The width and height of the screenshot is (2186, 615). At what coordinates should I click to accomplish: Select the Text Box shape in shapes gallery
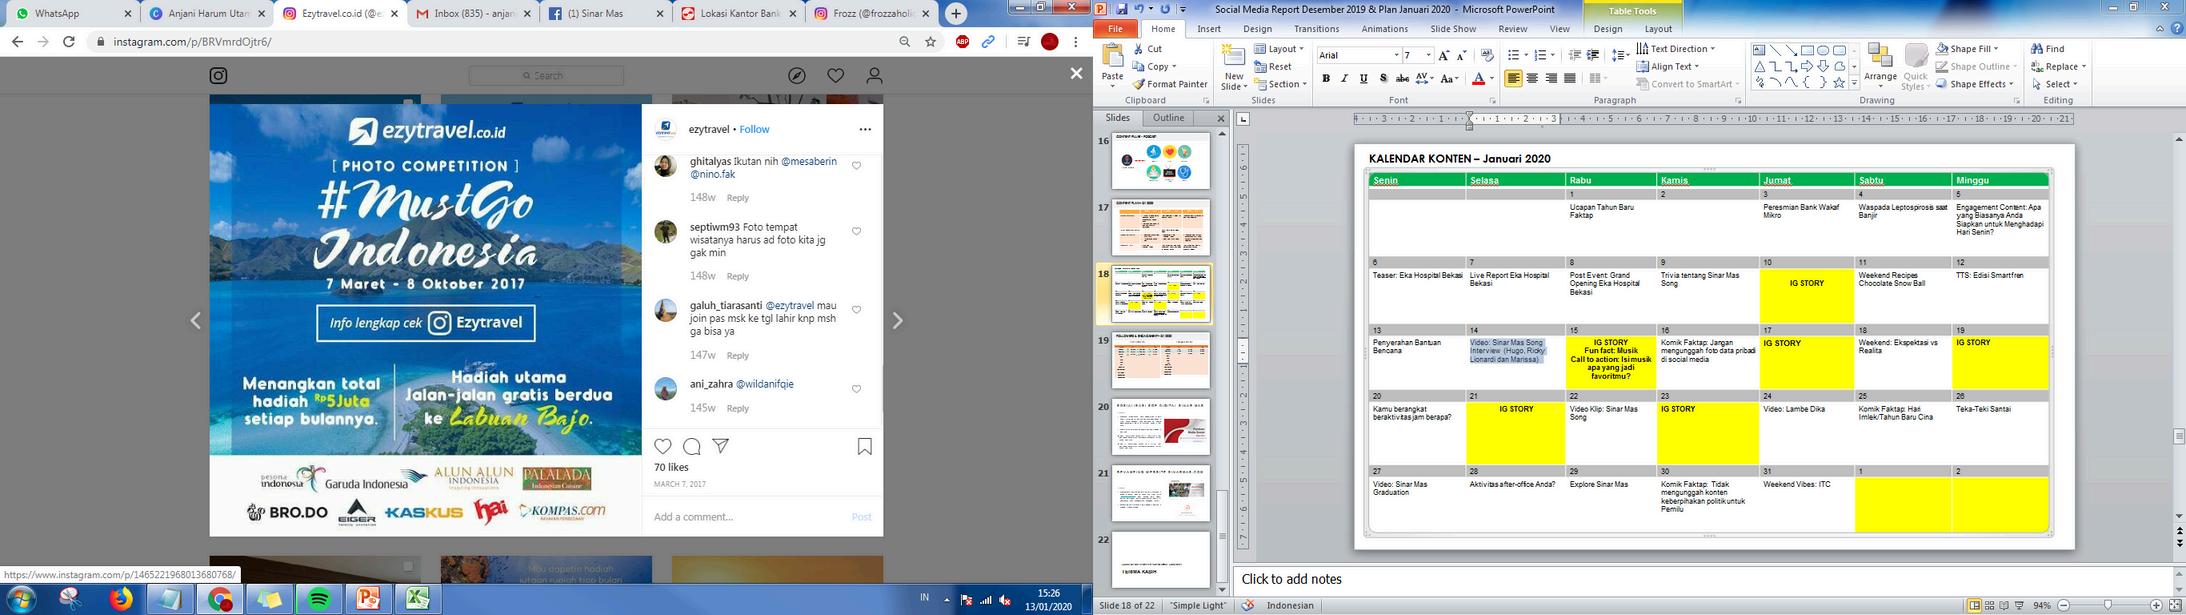coord(1759,50)
